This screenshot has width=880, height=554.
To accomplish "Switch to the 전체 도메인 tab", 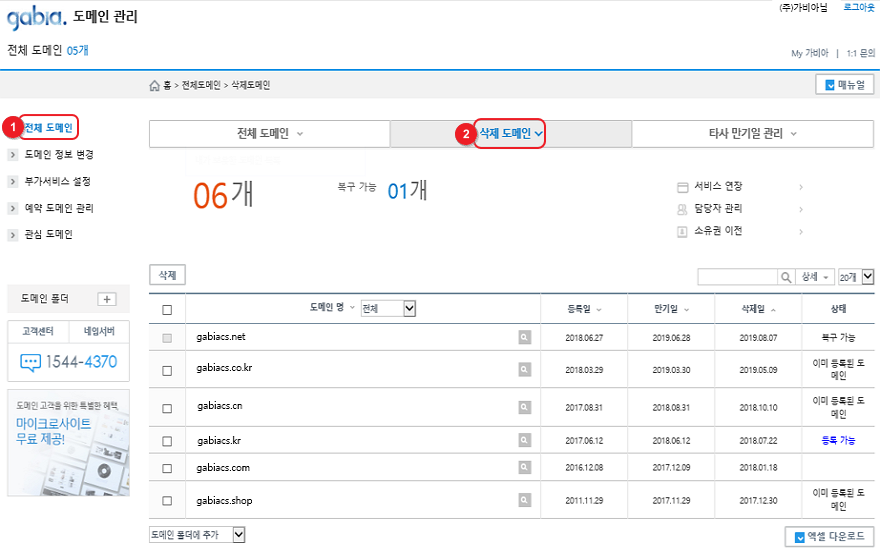I will pos(269,134).
